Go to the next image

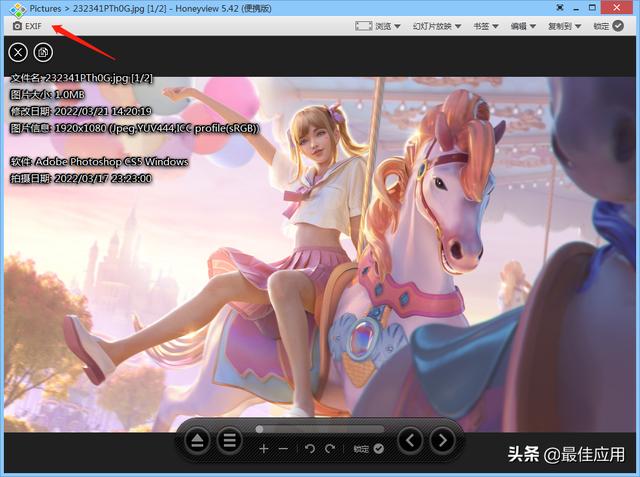(x=442, y=440)
